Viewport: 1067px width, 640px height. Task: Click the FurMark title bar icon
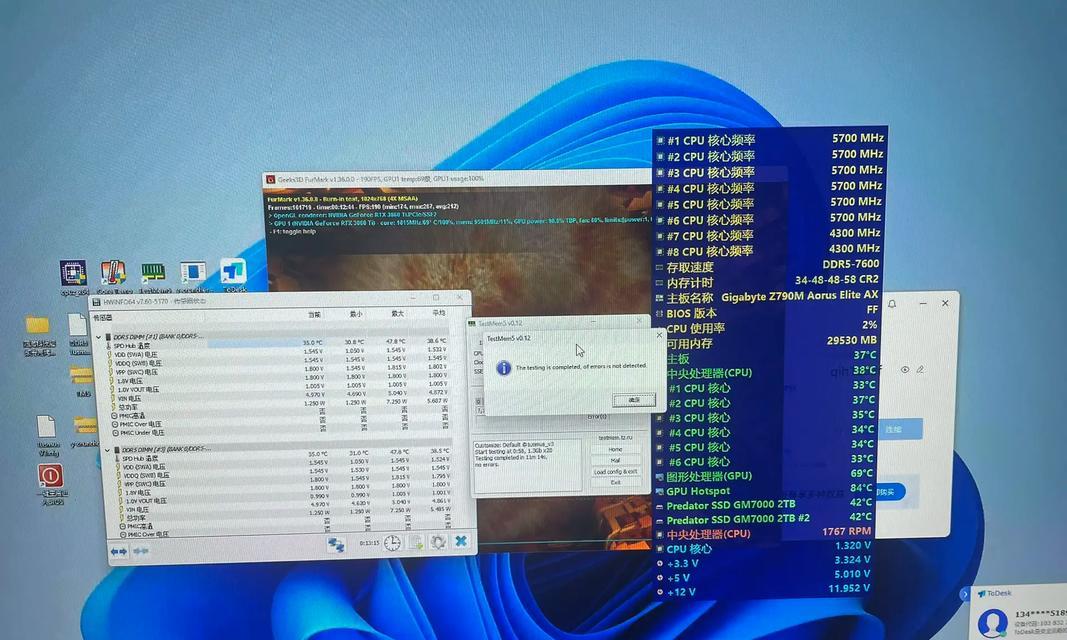click(271, 180)
